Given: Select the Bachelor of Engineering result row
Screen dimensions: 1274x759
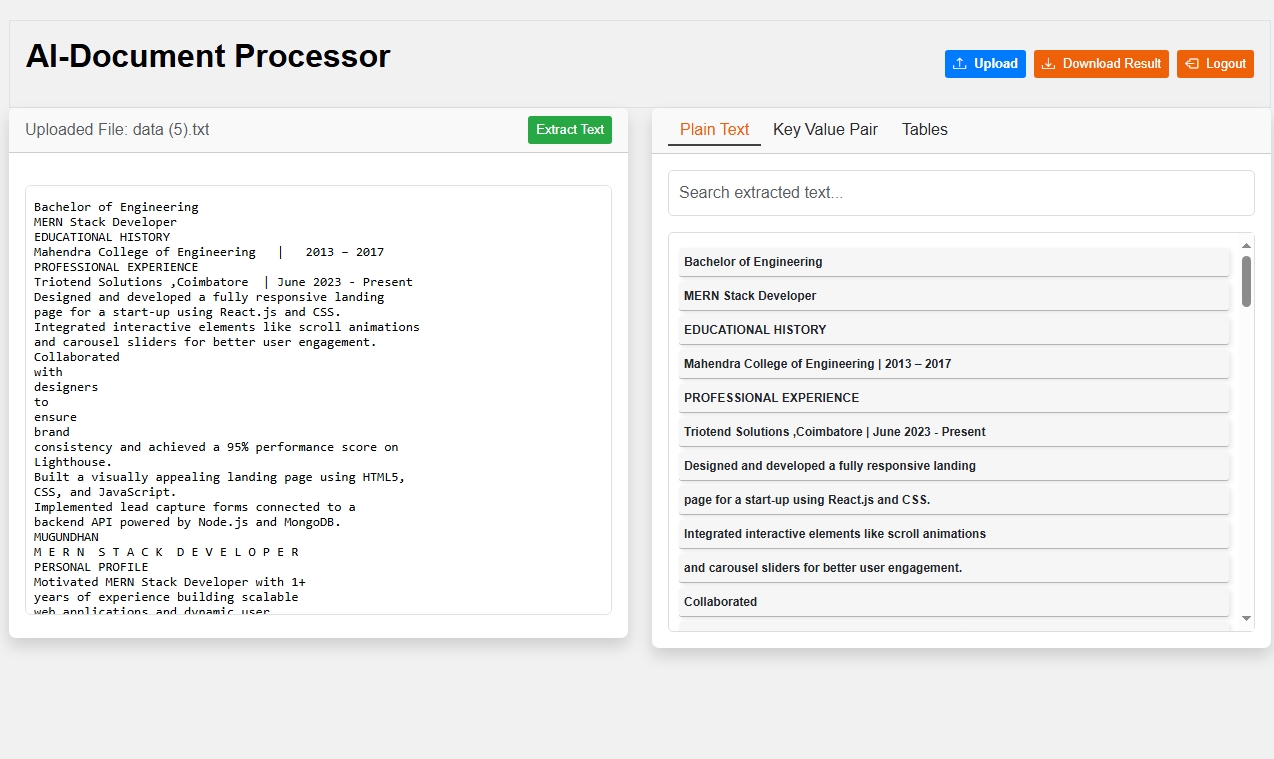Looking at the screenshot, I should 953,262.
